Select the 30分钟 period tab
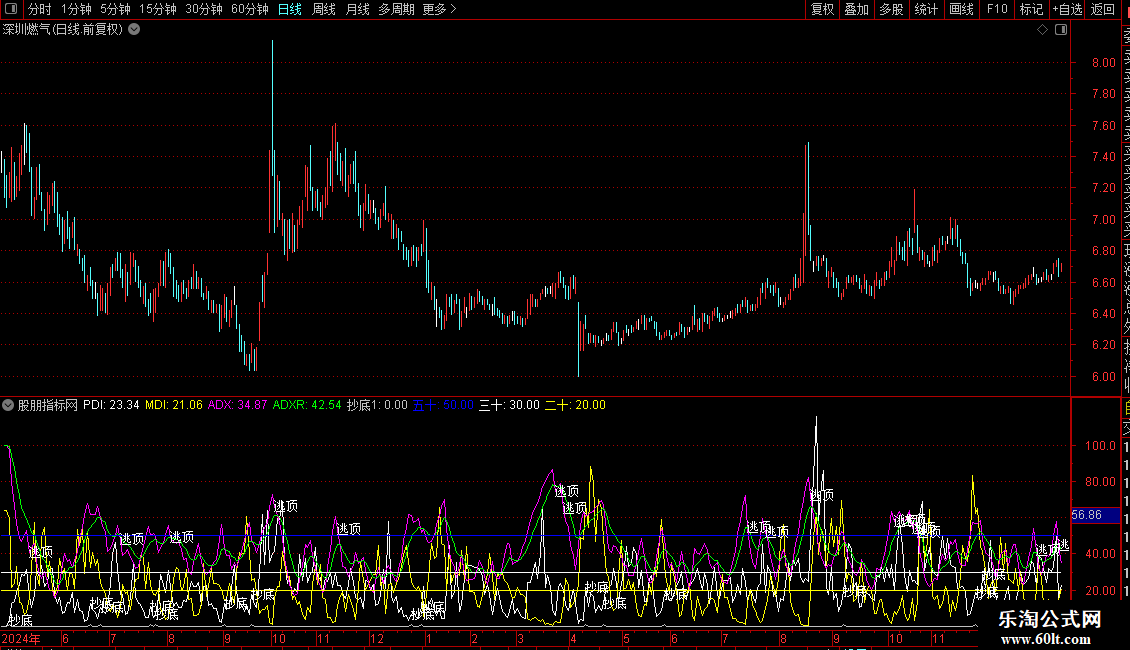 click(x=204, y=9)
